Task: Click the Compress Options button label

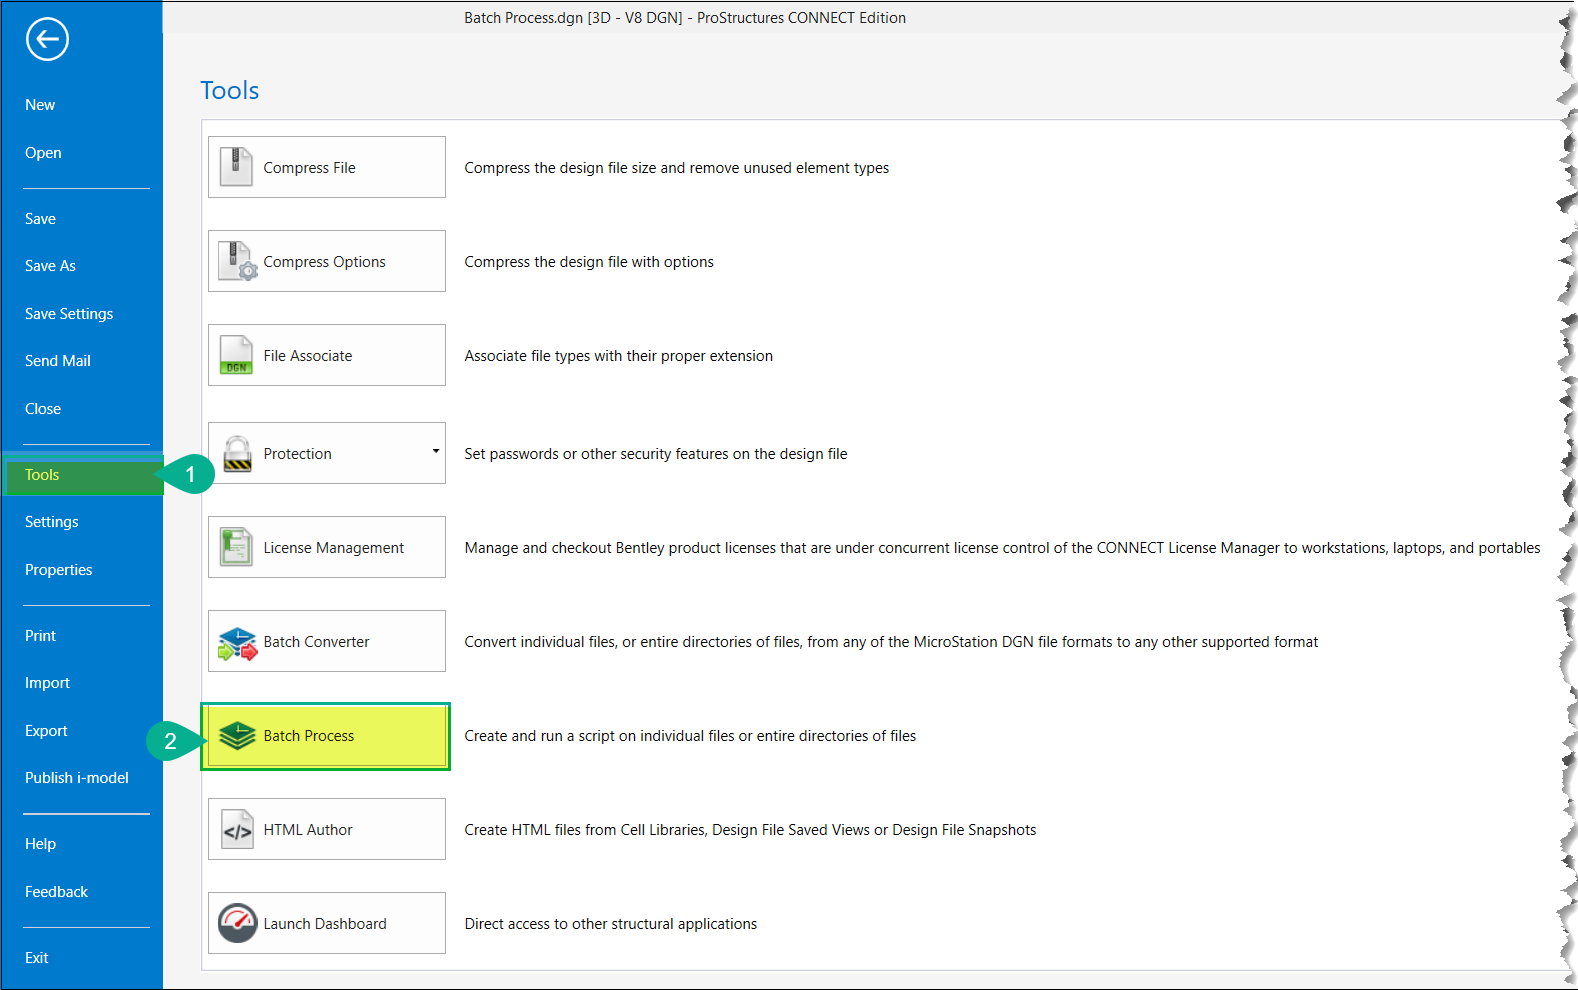Action: 324,262
